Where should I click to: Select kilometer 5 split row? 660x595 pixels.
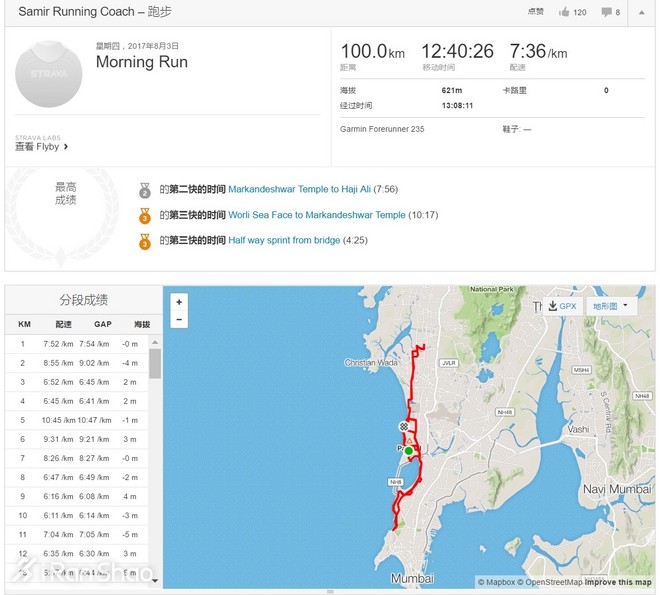(80, 421)
